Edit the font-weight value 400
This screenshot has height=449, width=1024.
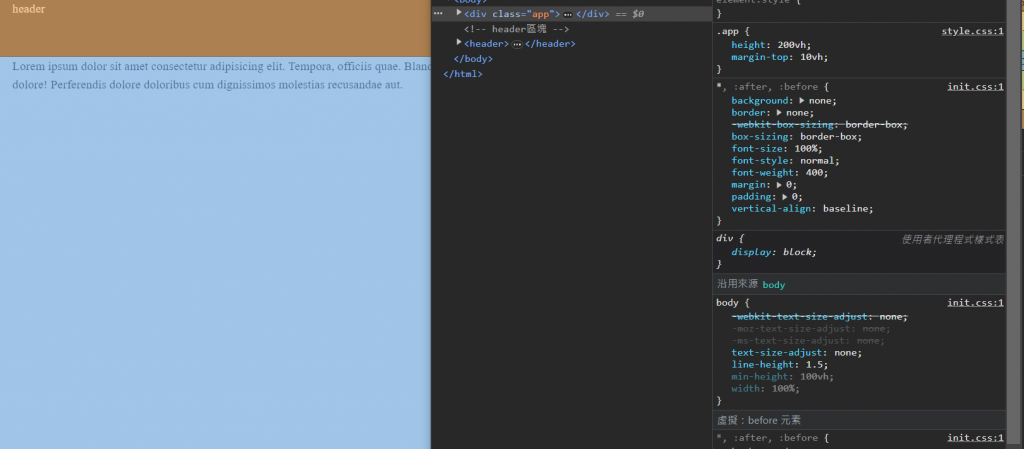click(816, 173)
